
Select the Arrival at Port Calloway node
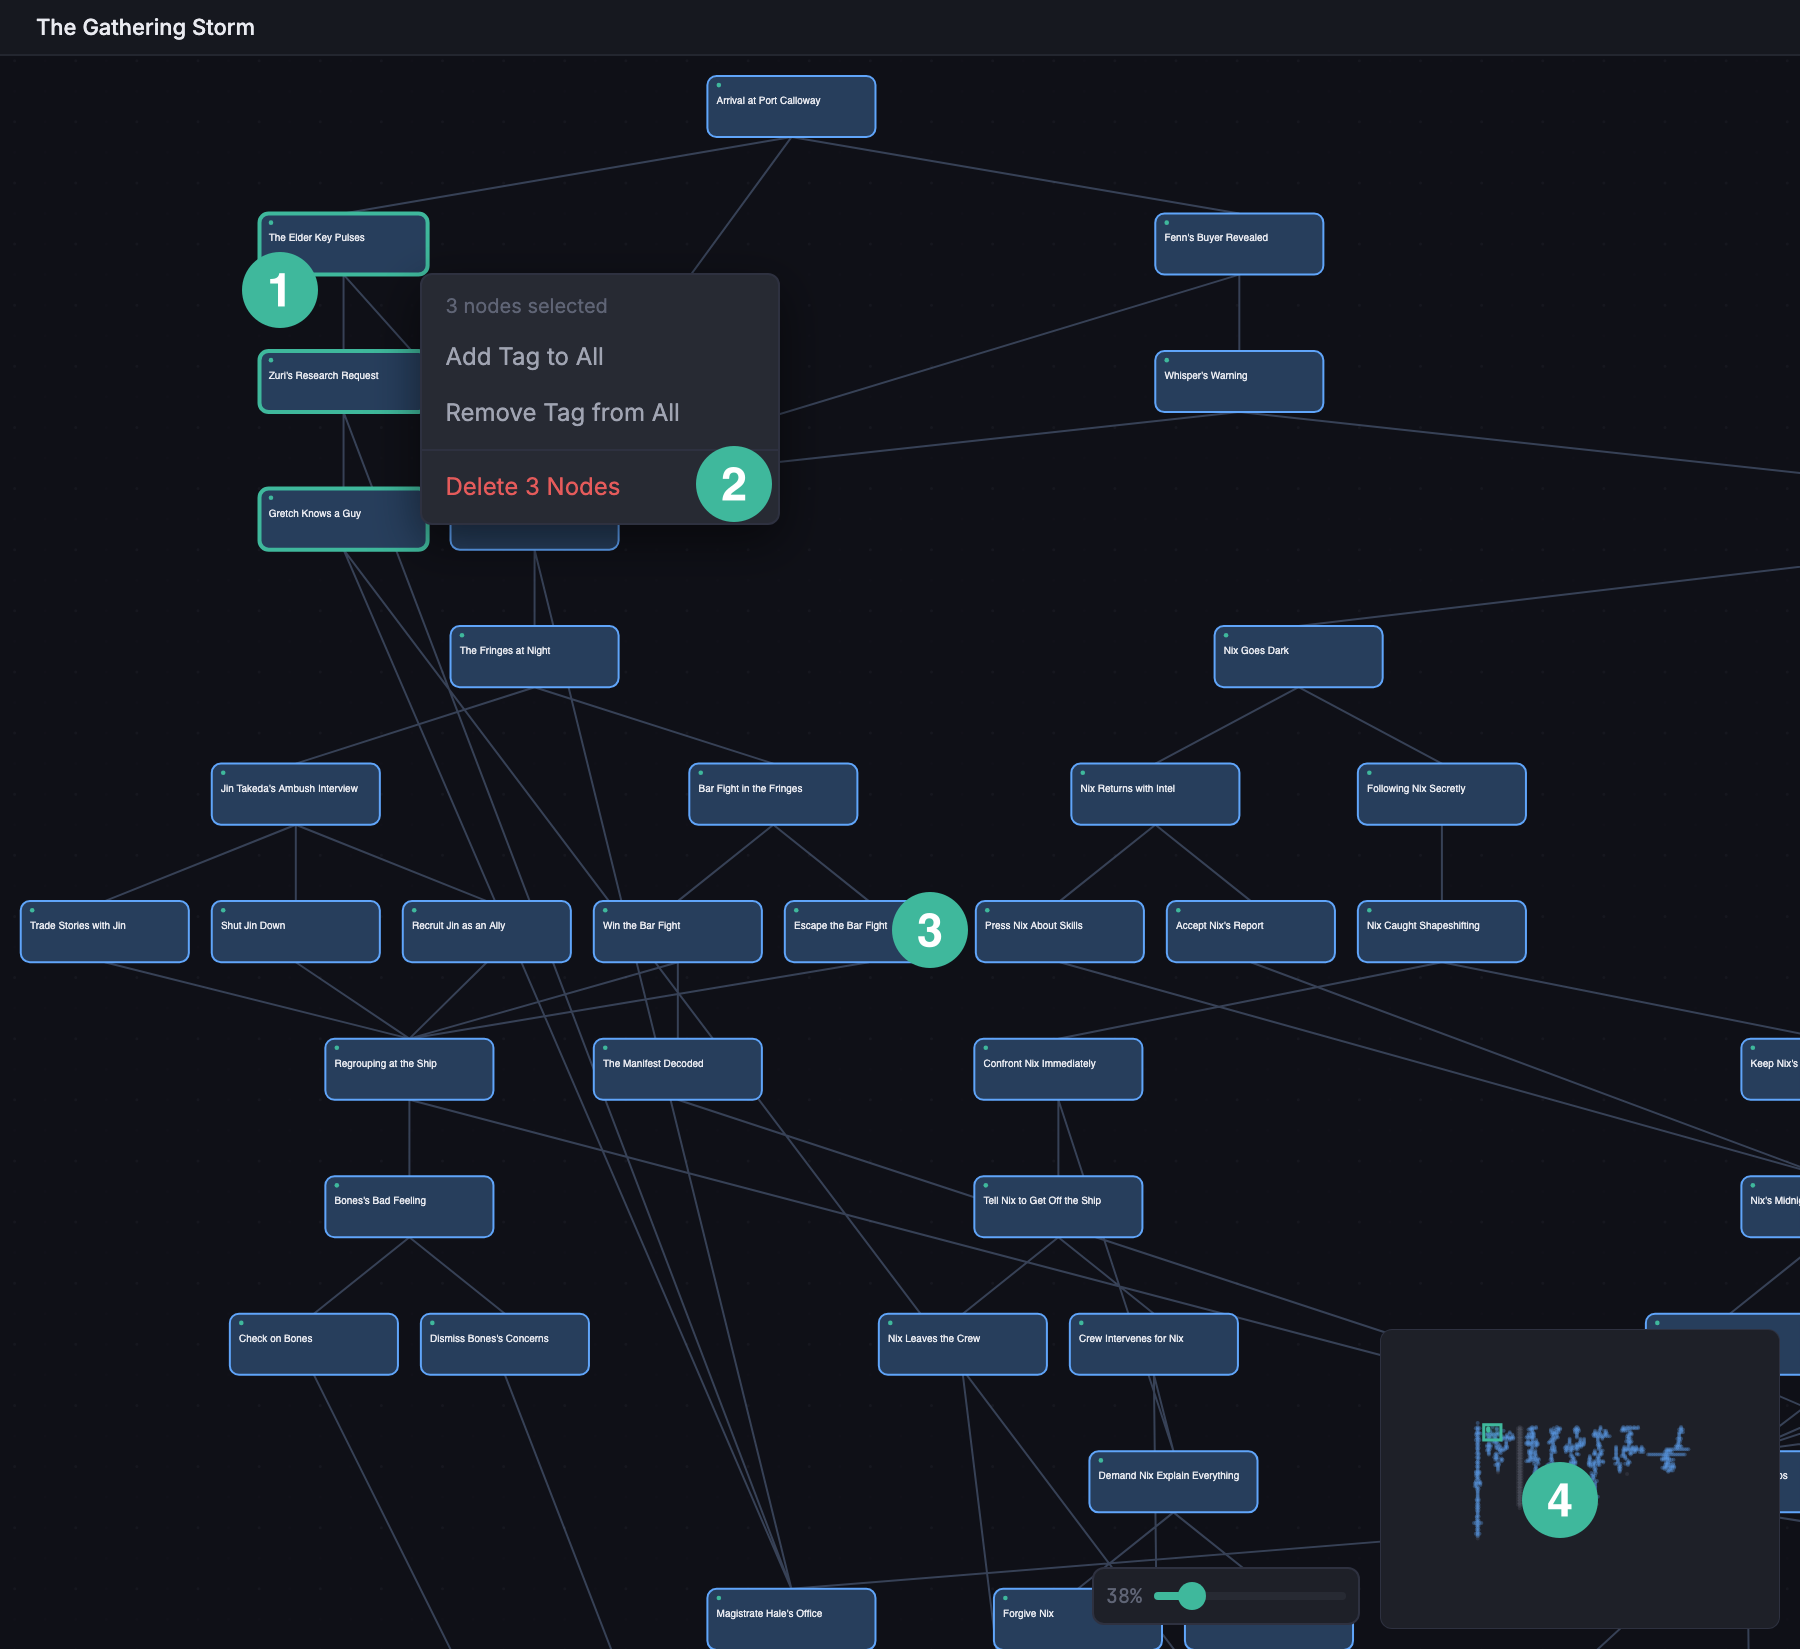[x=791, y=107]
